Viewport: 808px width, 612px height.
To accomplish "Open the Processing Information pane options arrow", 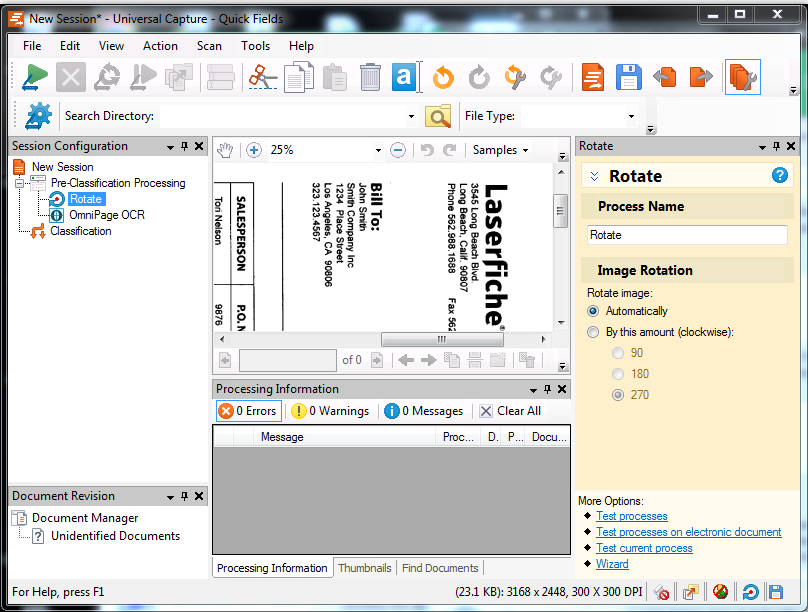I will (533, 389).
